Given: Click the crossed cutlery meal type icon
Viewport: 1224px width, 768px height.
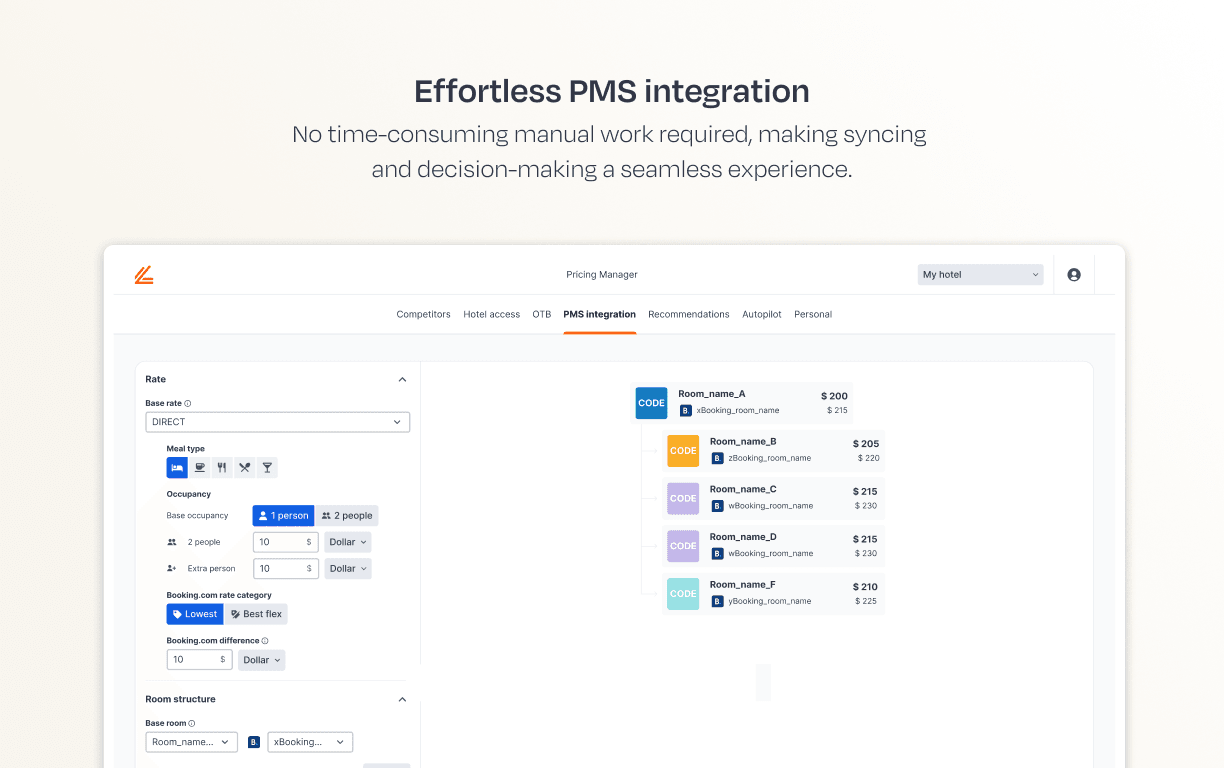Looking at the screenshot, I should [x=244, y=467].
